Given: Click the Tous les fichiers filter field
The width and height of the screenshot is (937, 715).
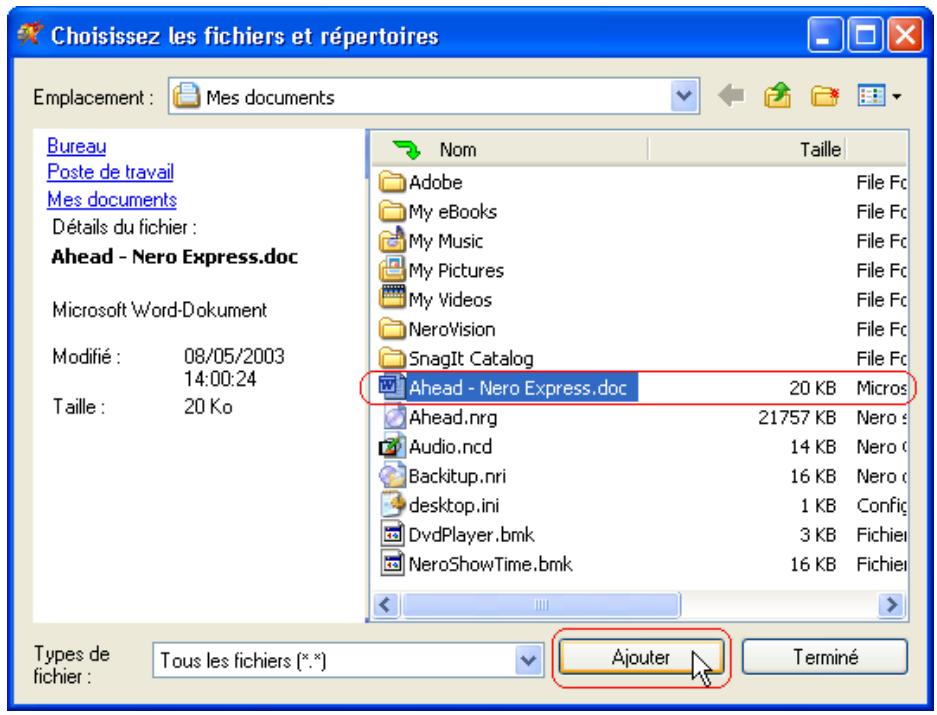Looking at the screenshot, I should coord(348,661).
